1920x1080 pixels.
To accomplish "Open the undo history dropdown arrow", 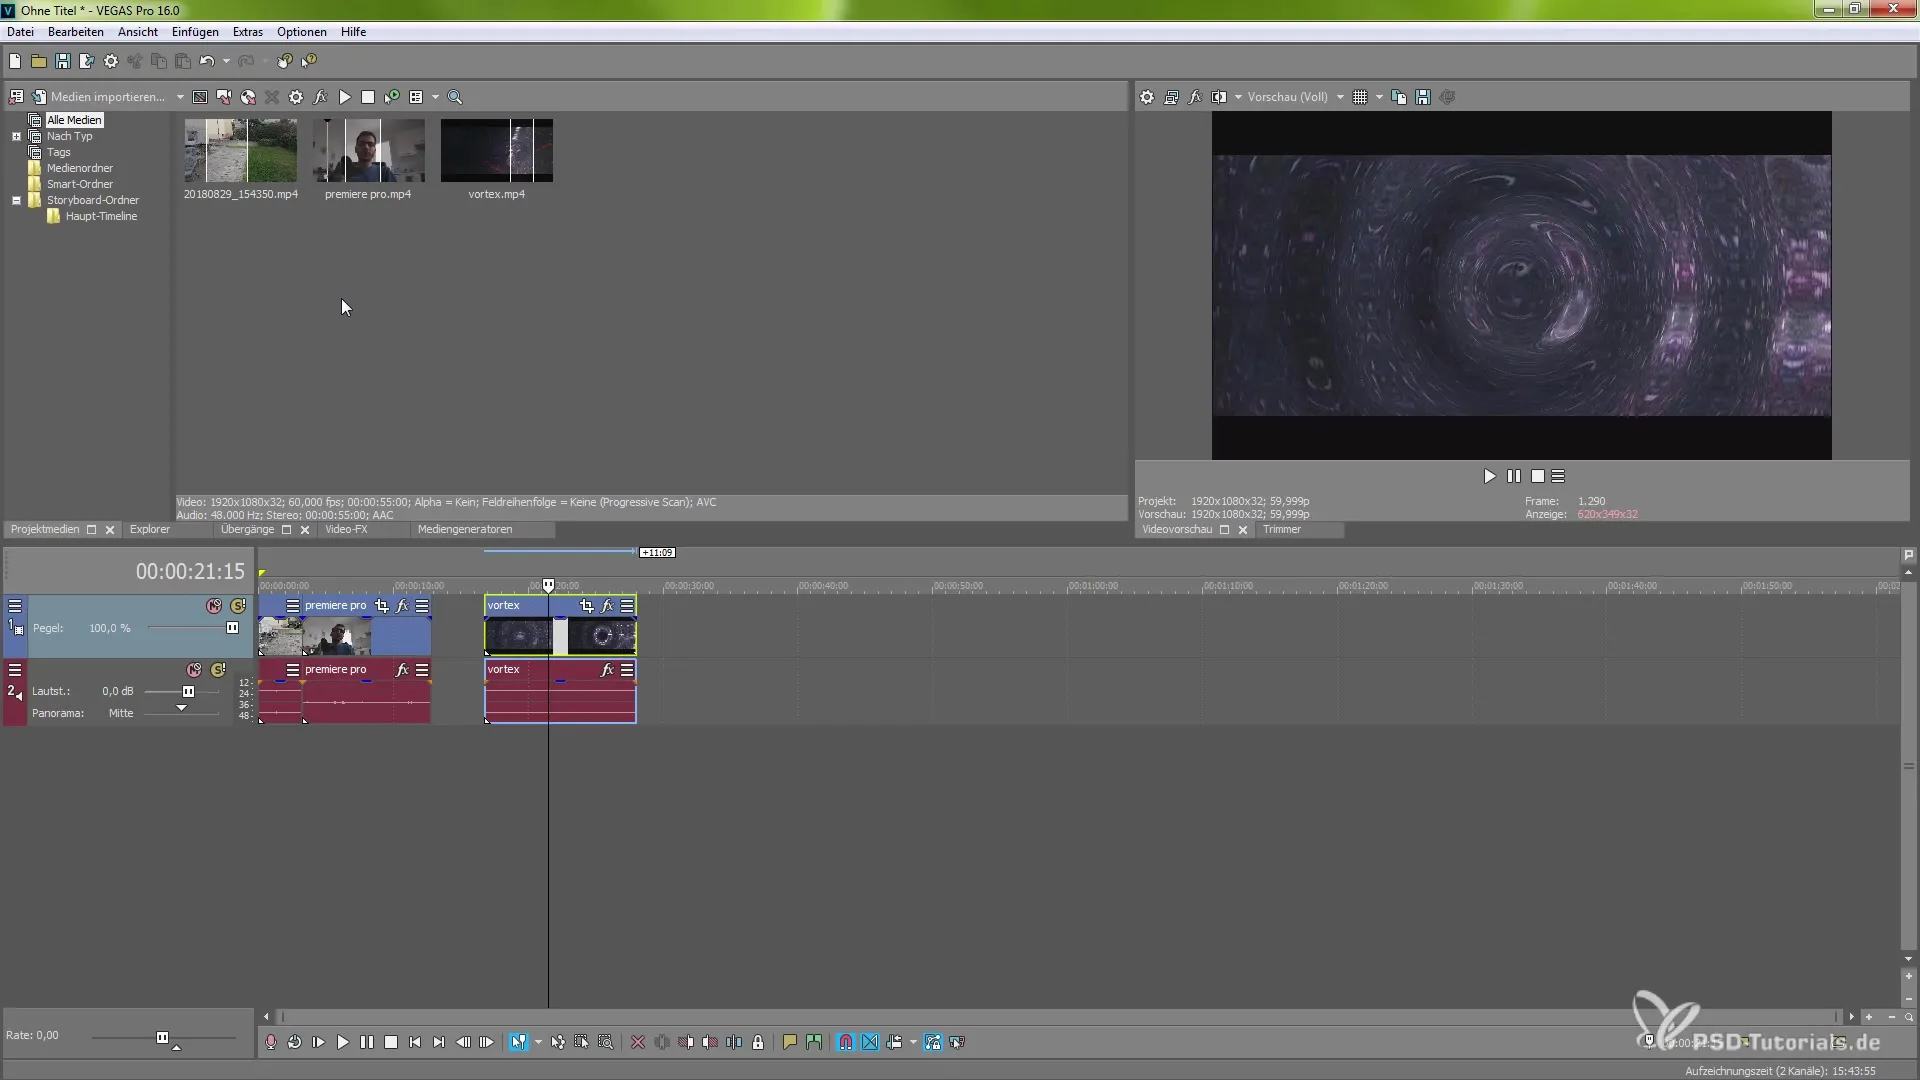I will [x=226, y=61].
